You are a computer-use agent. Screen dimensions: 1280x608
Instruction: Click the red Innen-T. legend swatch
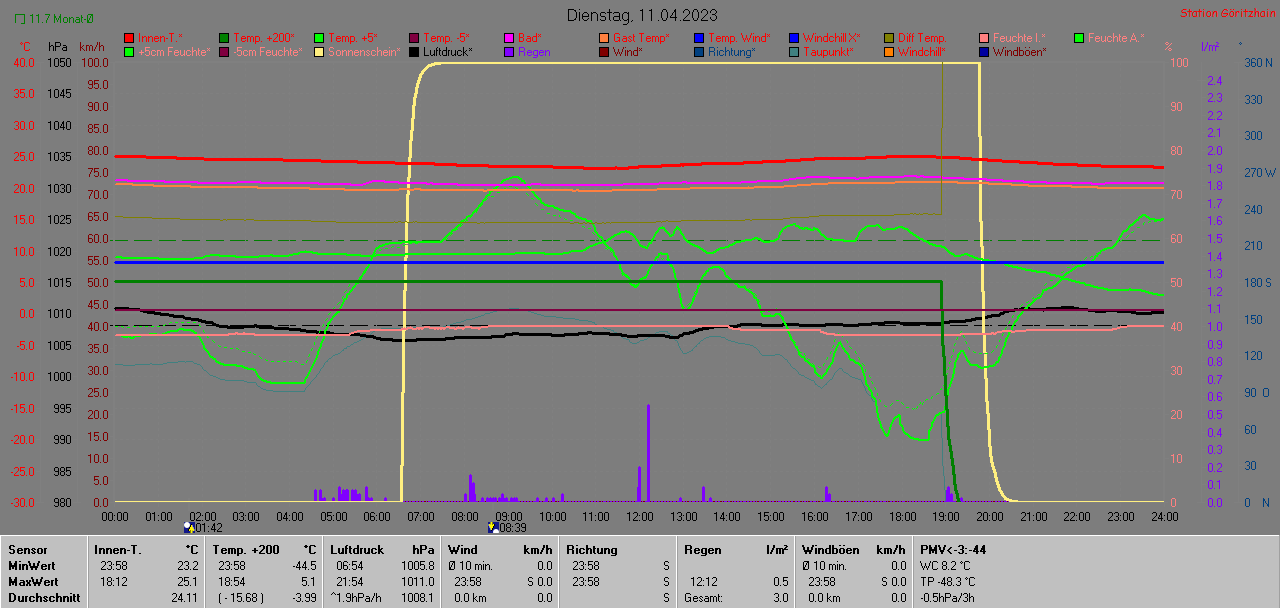click(129, 38)
